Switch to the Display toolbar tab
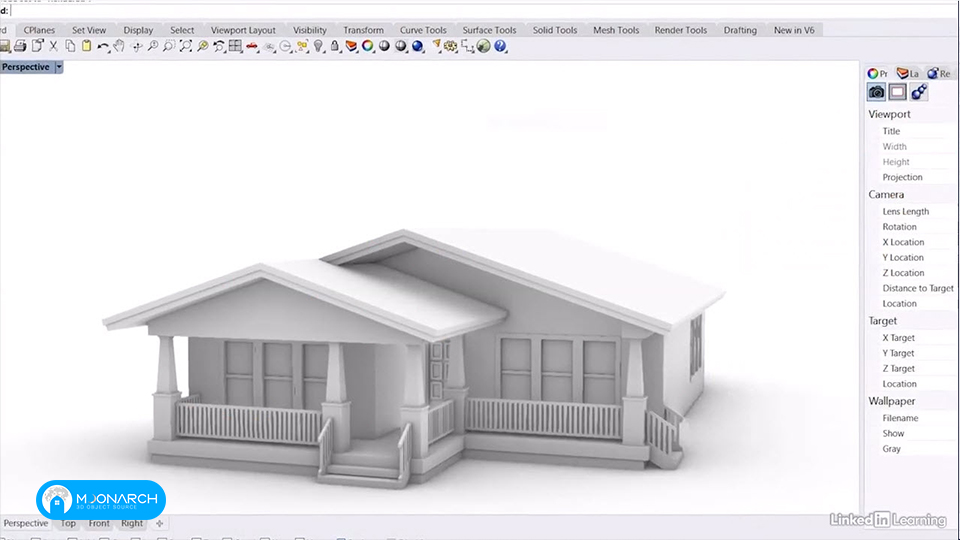 138,30
